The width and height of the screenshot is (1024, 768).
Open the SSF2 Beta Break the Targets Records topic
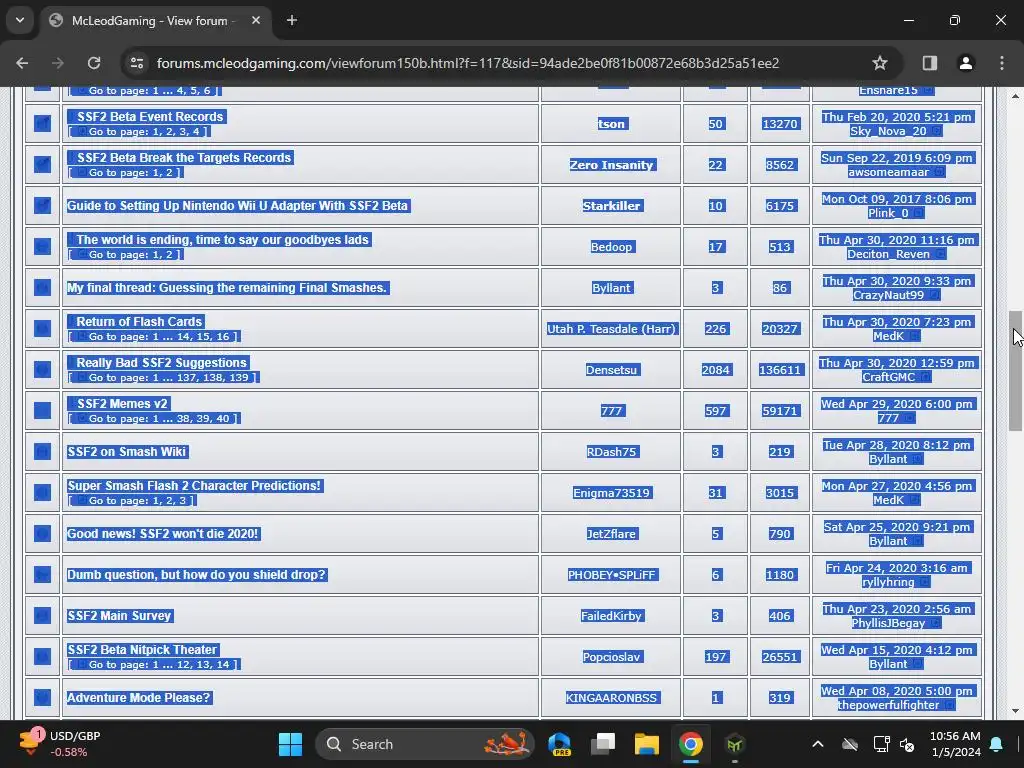(184, 157)
